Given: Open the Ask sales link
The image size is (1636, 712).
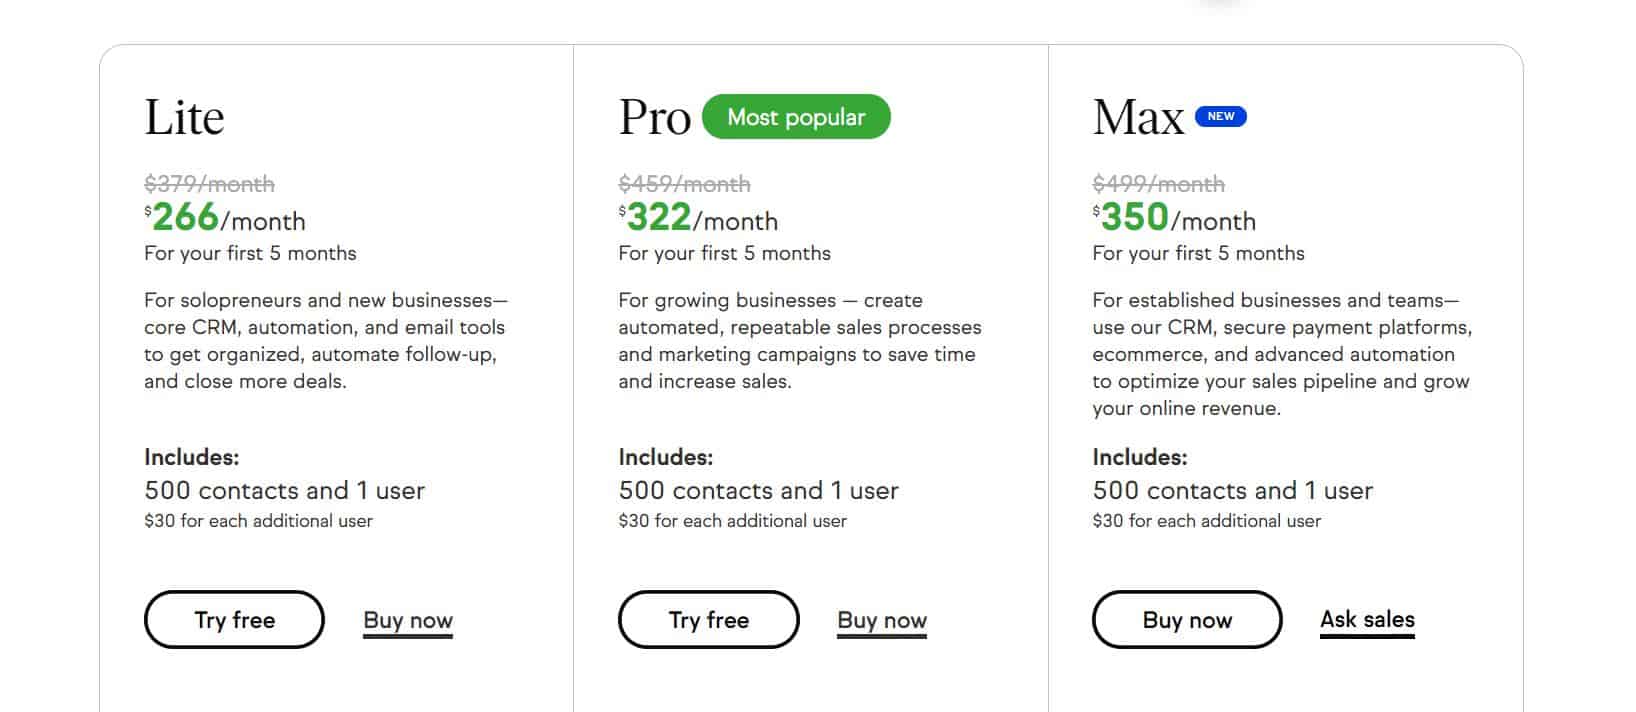Looking at the screenshot, I should (x=1367, y=620).
